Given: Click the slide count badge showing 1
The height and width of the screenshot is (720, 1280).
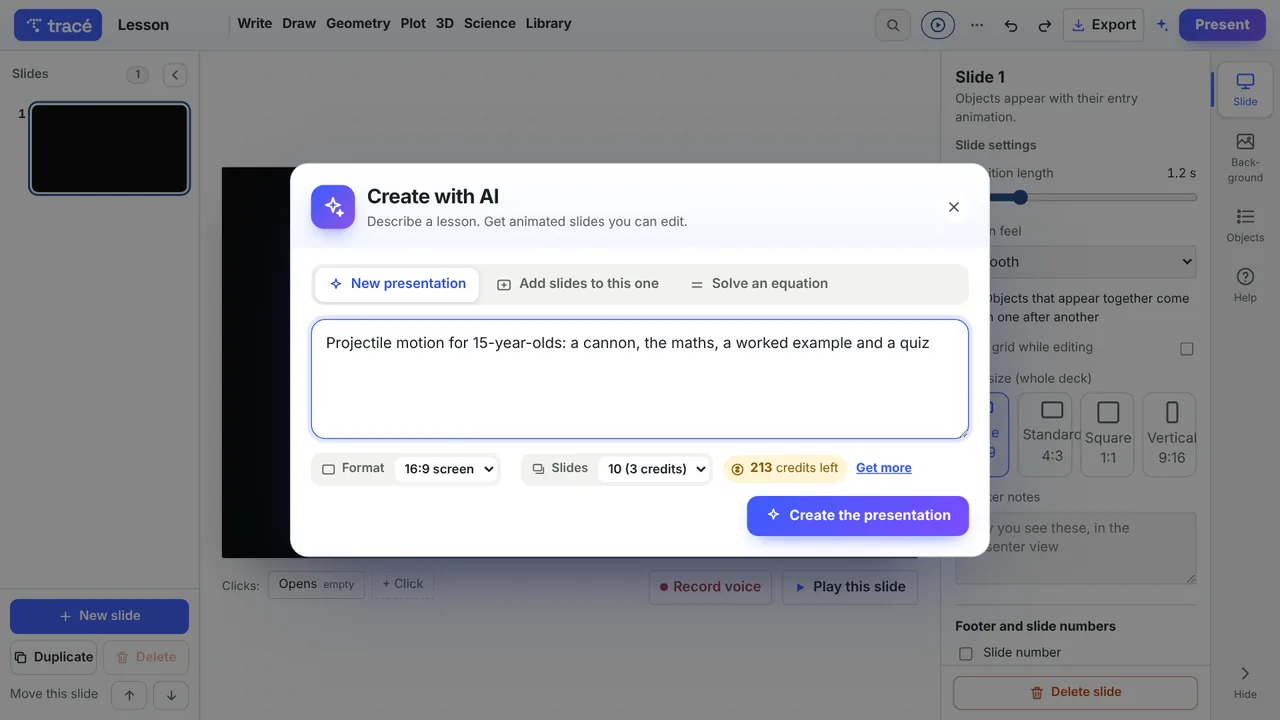Looking at the screenshot, I should [138, 74].
